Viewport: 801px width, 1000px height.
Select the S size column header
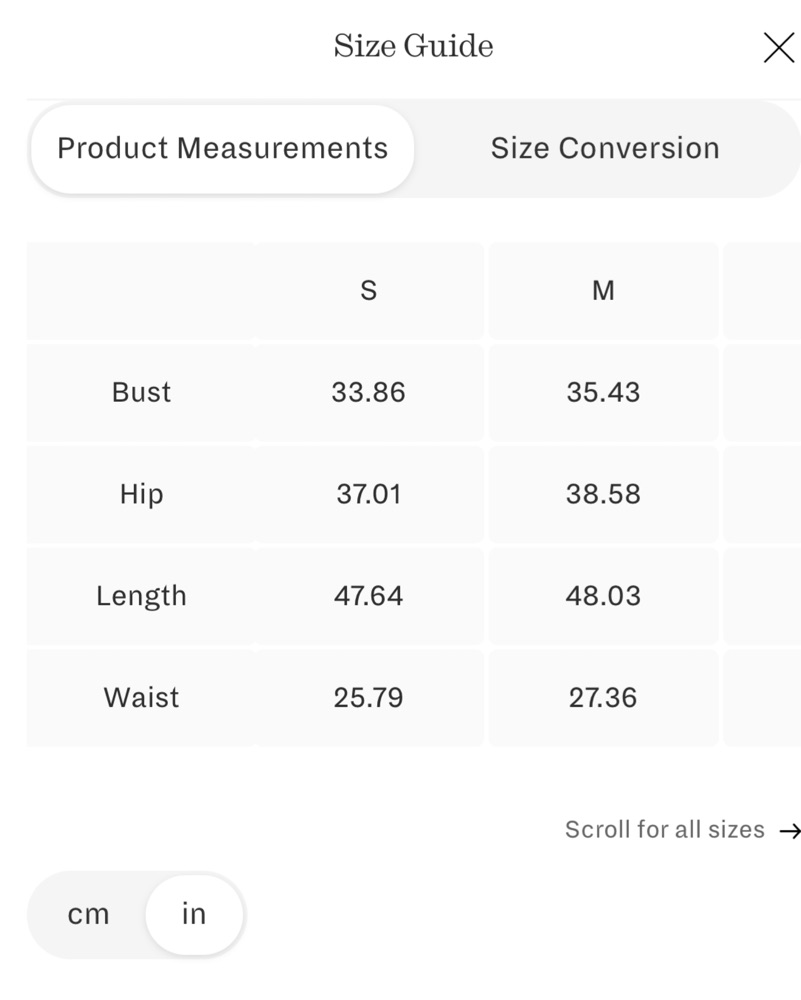(x=369, y=291)
